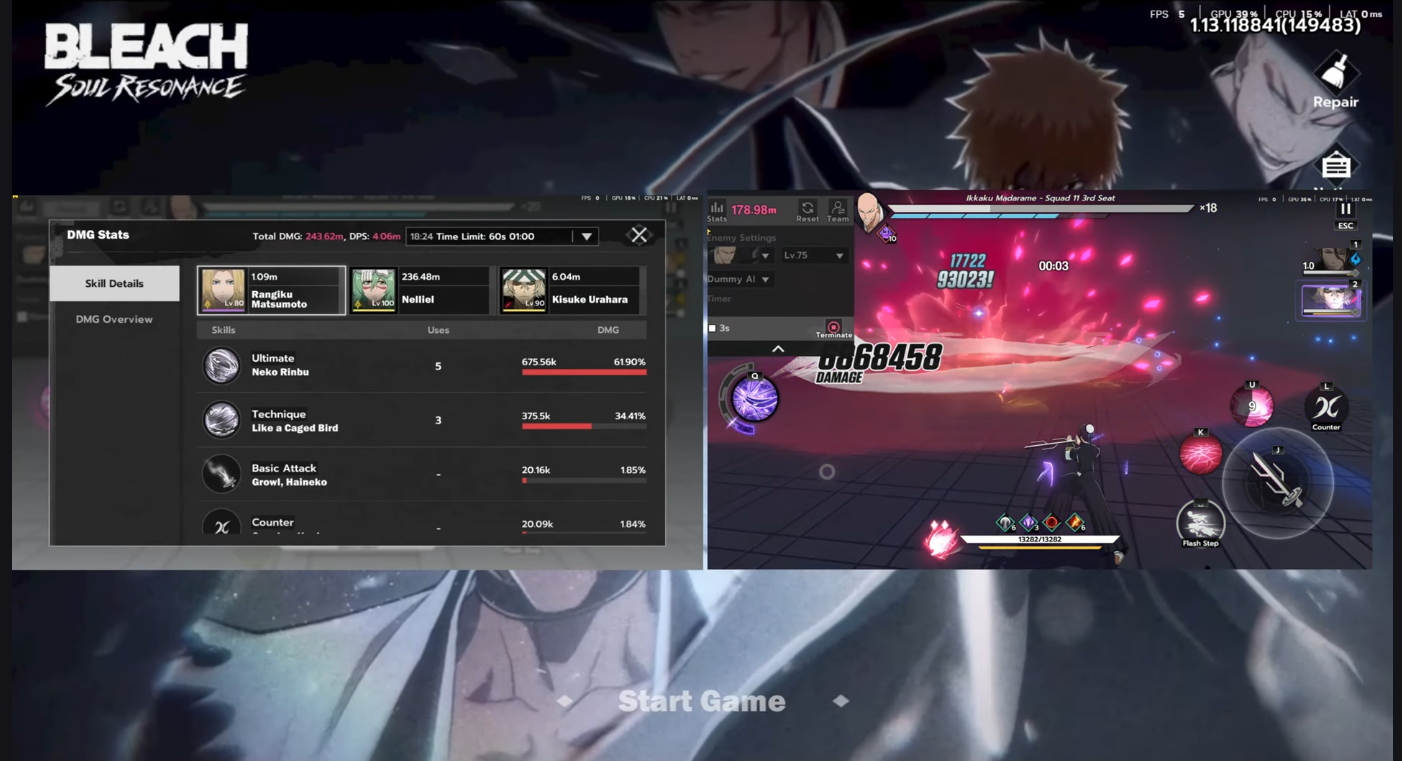Switch to party member slot 2
The width and height of the screenshot is (1402, 761).
point(1331,300)
